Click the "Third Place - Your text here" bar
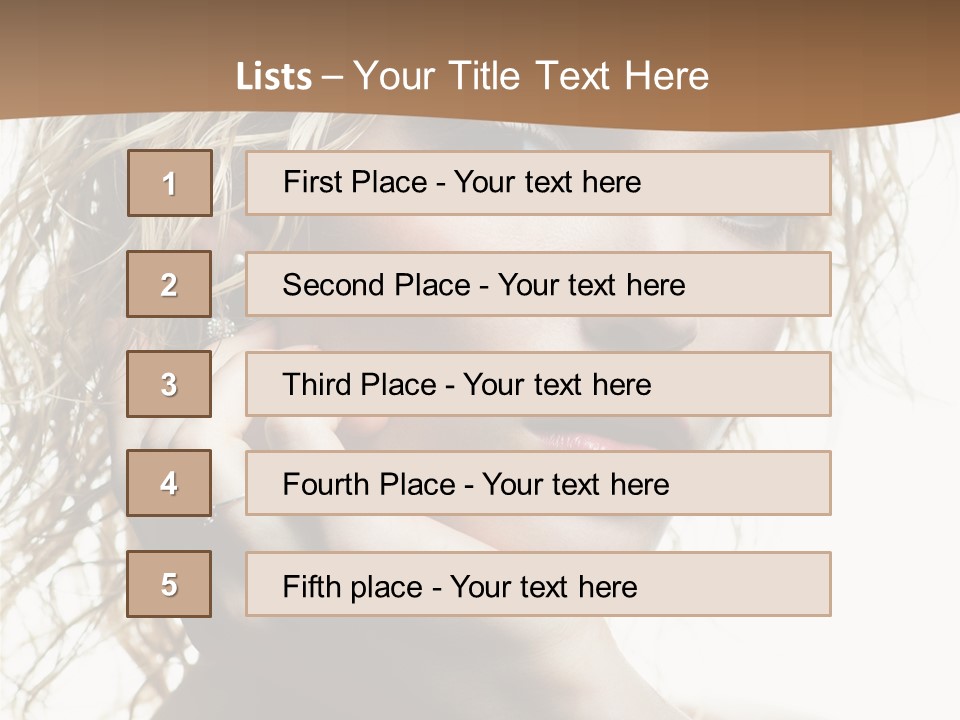 [x=538, y=385]
